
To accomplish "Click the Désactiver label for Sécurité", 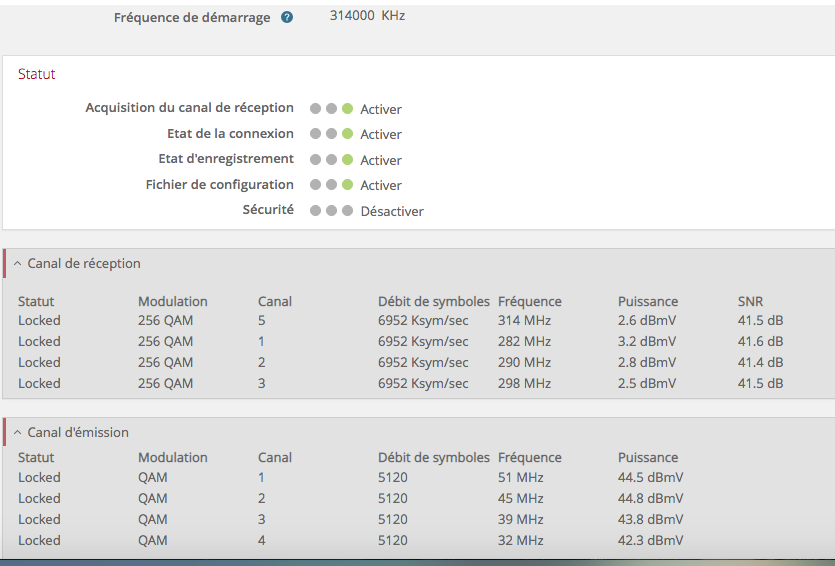I will coord(392,211).
